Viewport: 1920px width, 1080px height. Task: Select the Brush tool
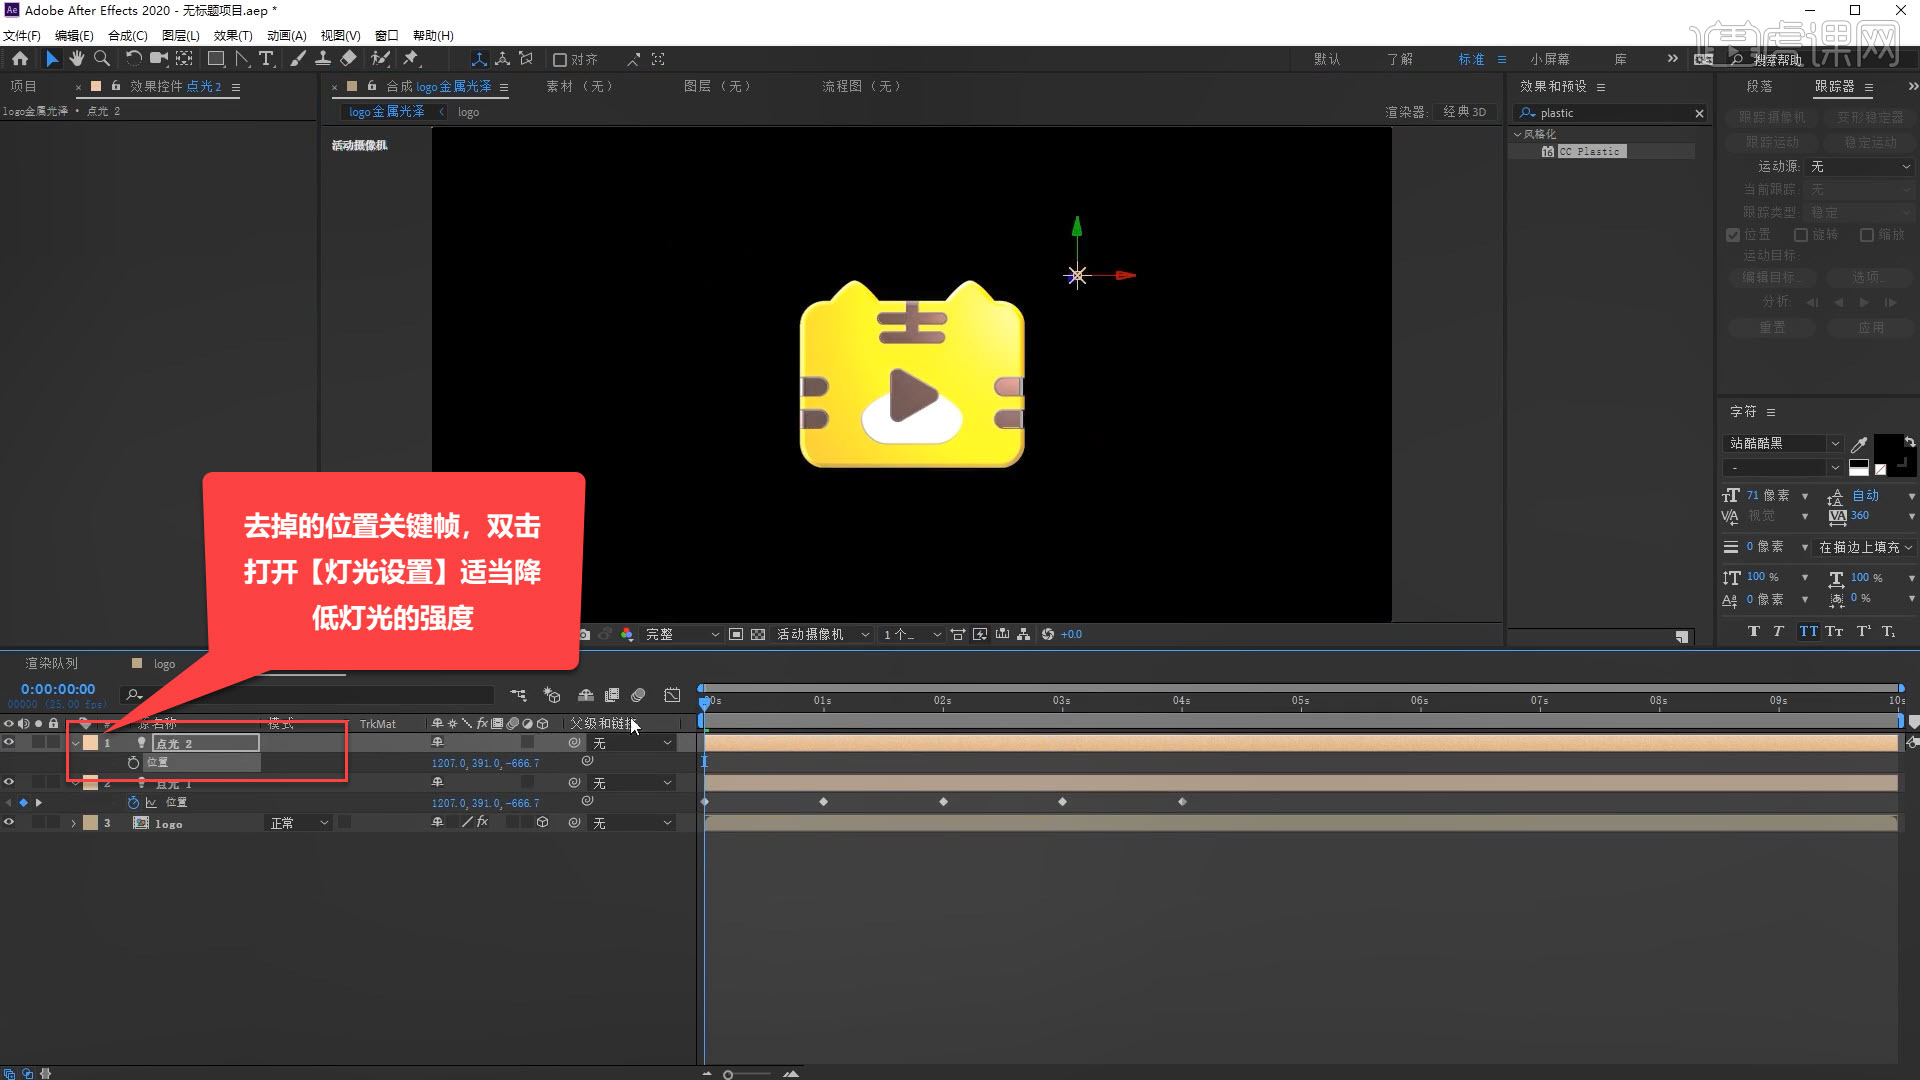point(298,59)
